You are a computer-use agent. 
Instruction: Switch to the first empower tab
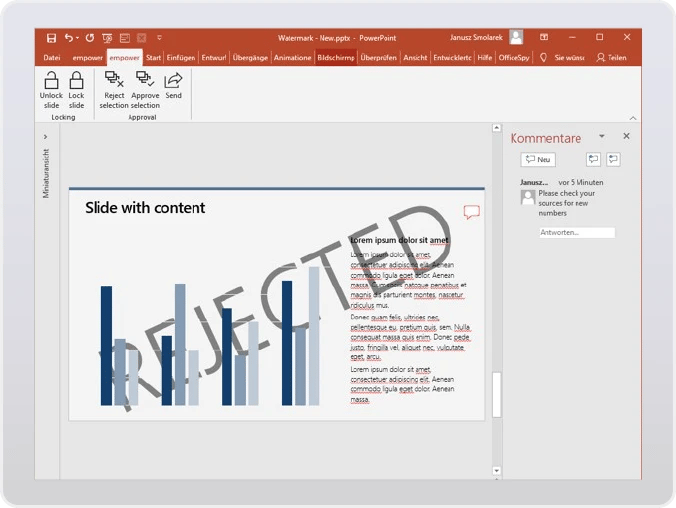point(88,57)
